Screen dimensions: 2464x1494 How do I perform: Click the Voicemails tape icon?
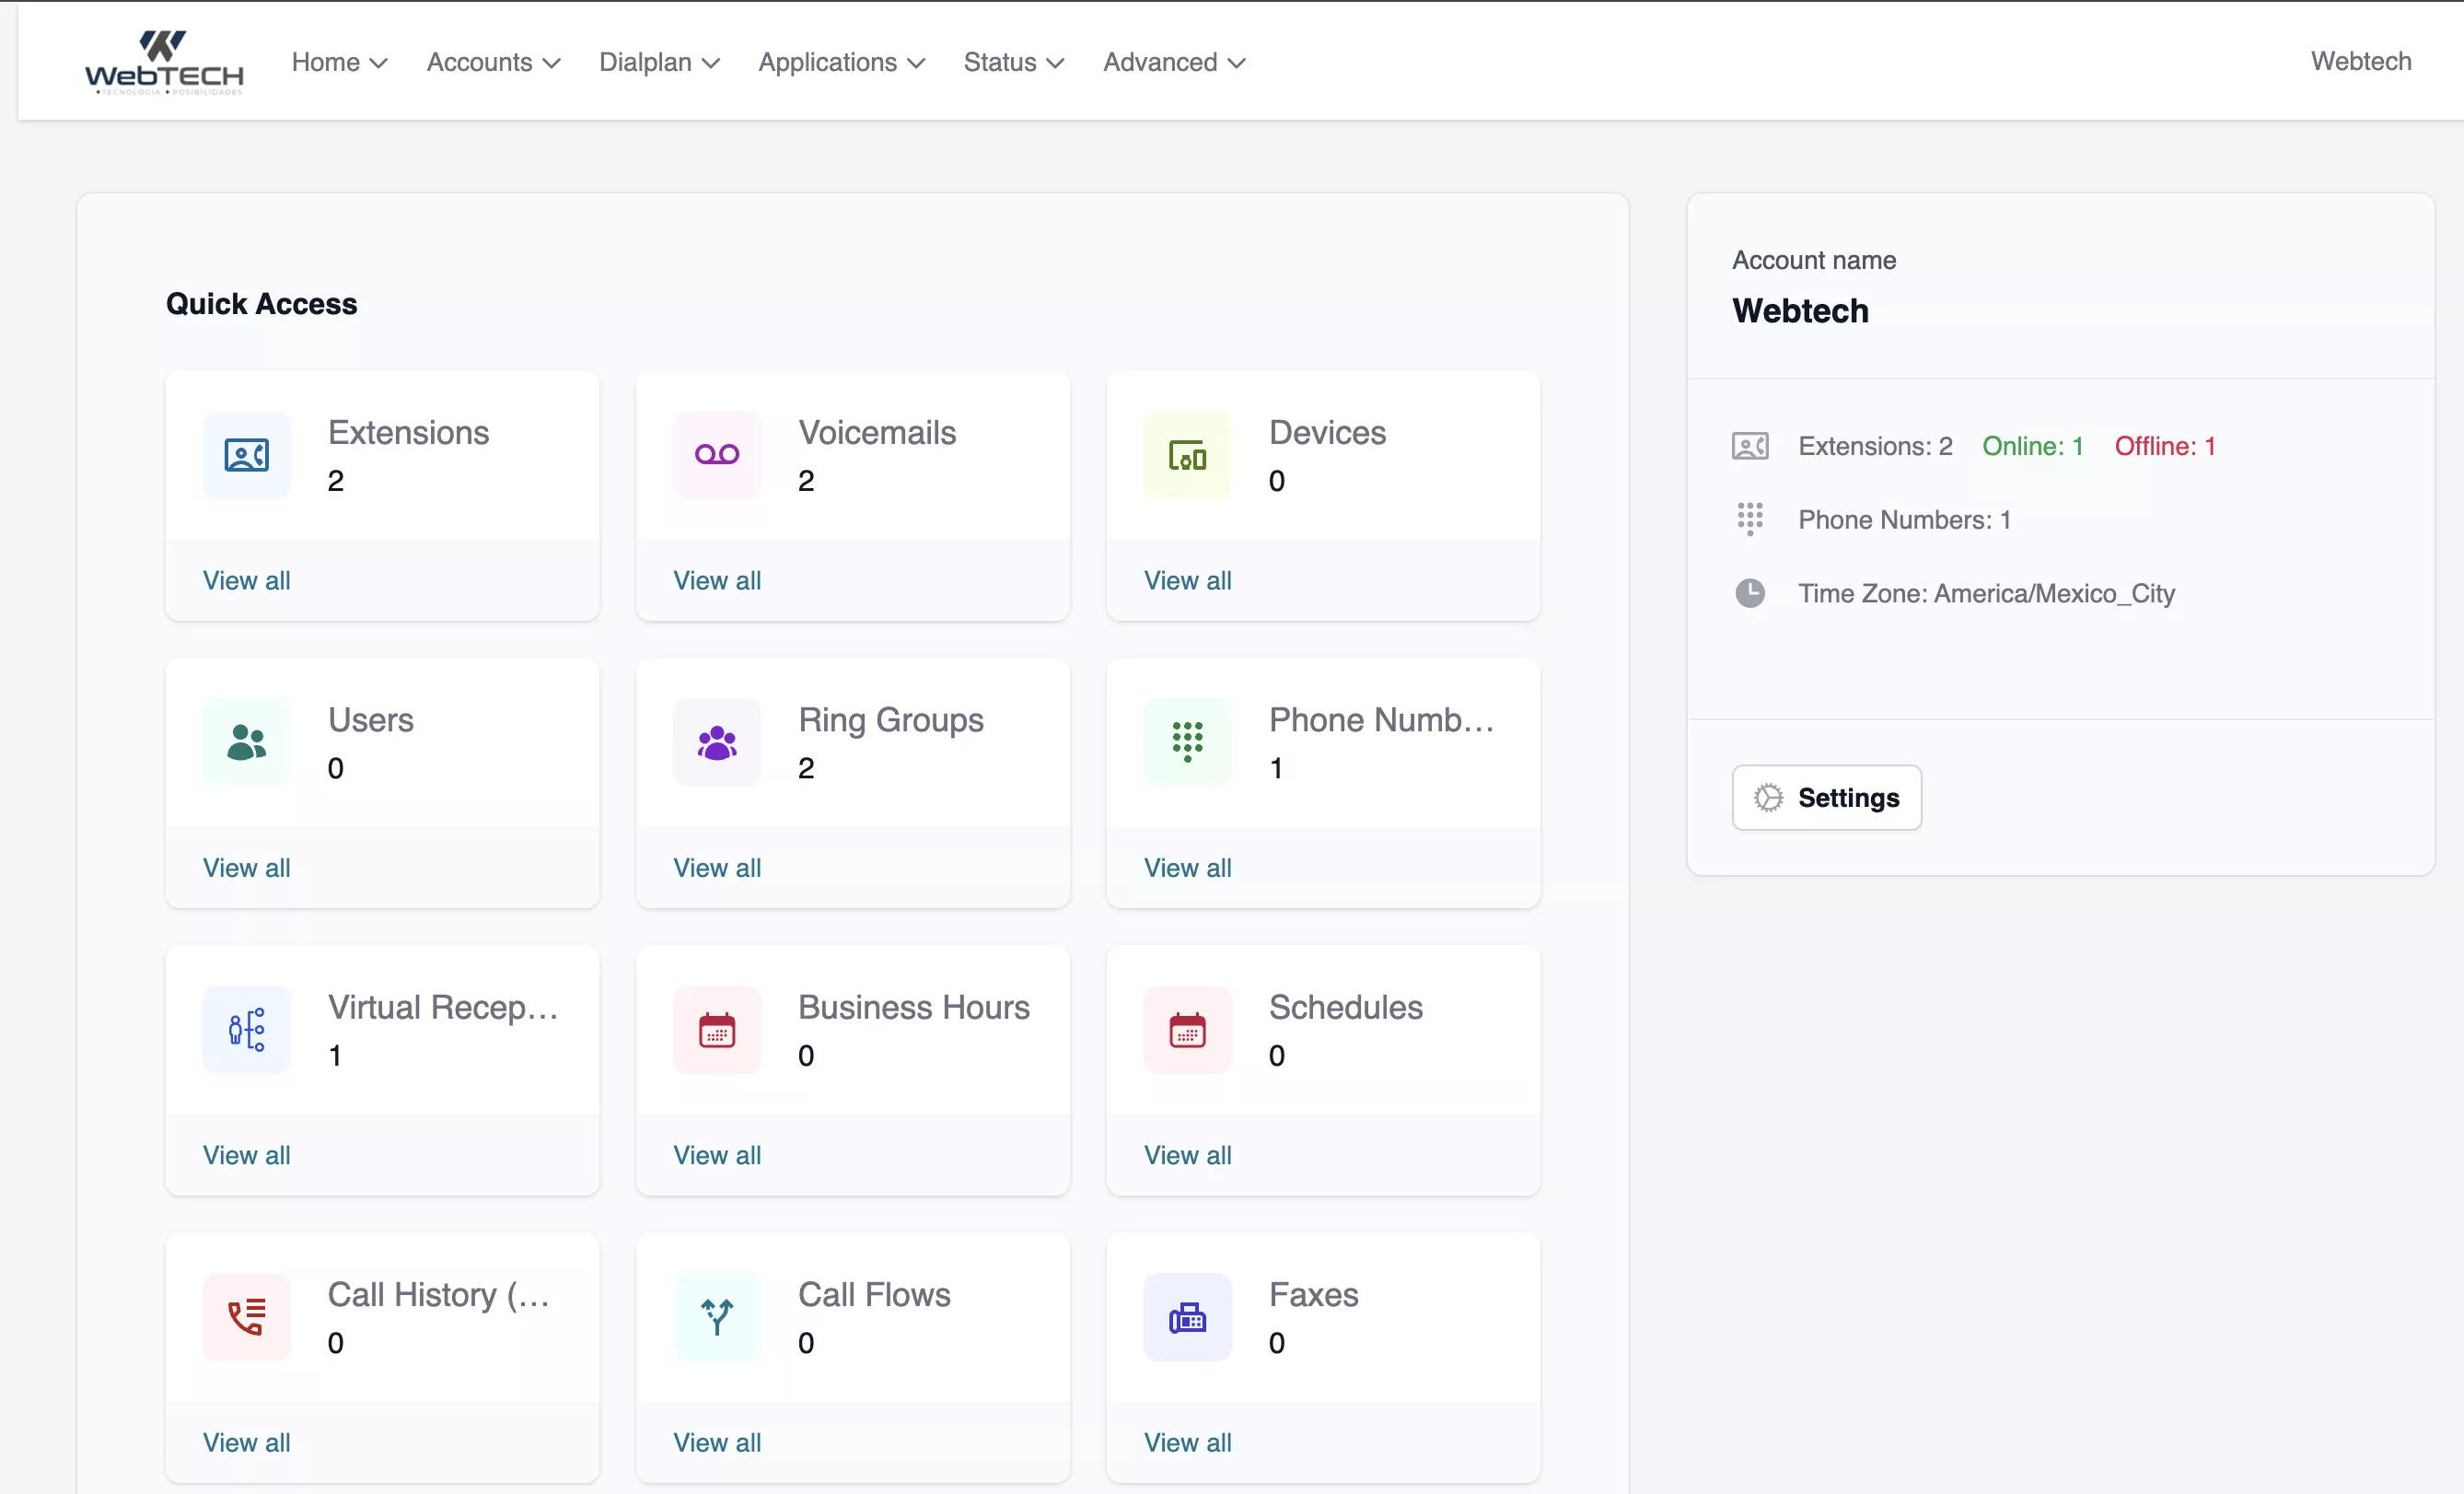point(716,455)
